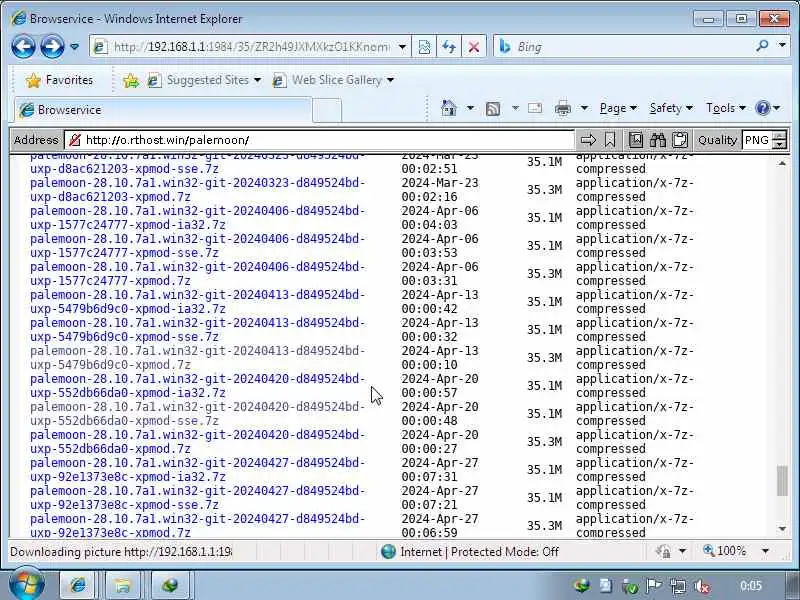The image size is (800, 600).
Task: Click the clipboard icon in Browservice bar
Action: point(680,140)
